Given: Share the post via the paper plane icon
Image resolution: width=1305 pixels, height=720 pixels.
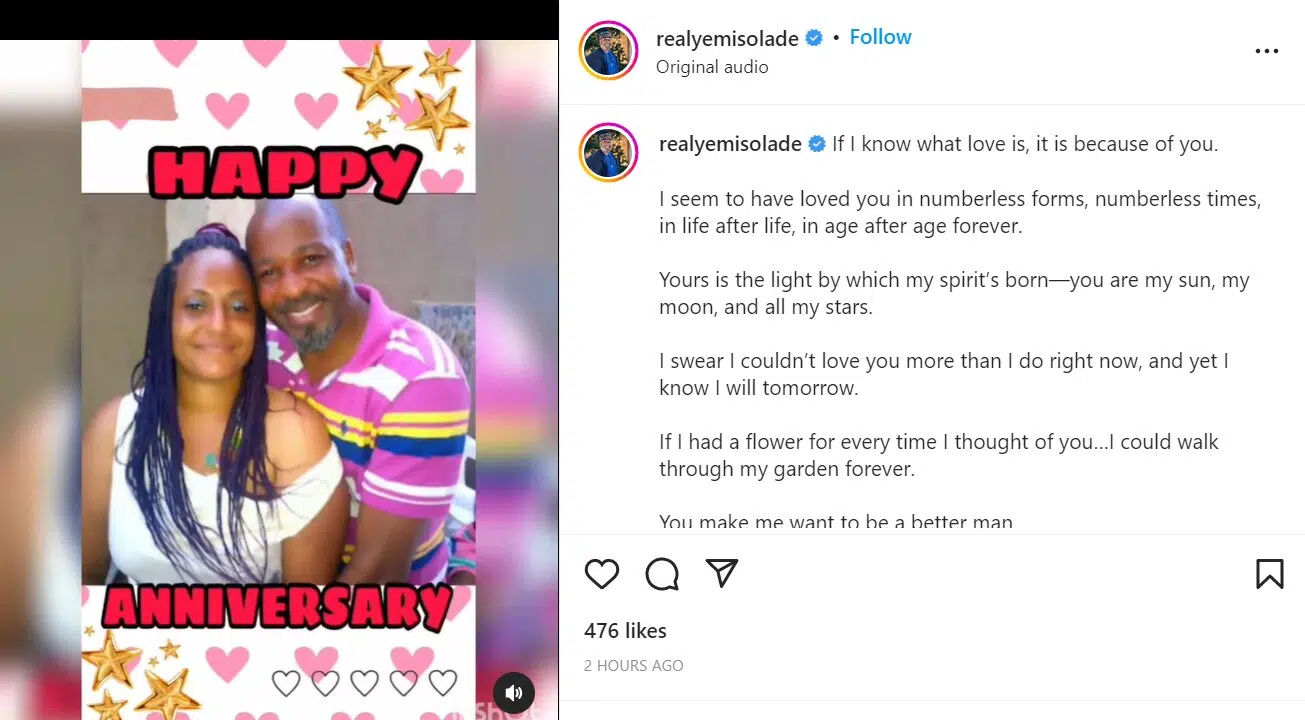Looking at the screenshot, I should tap(721, 574).
